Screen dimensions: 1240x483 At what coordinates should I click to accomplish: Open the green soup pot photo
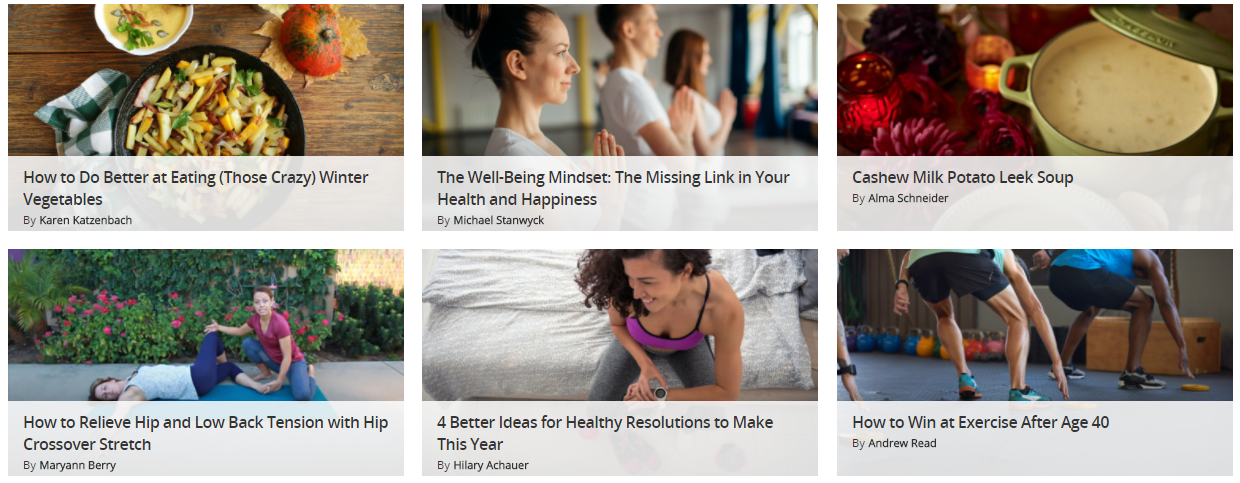[1035, 80]
